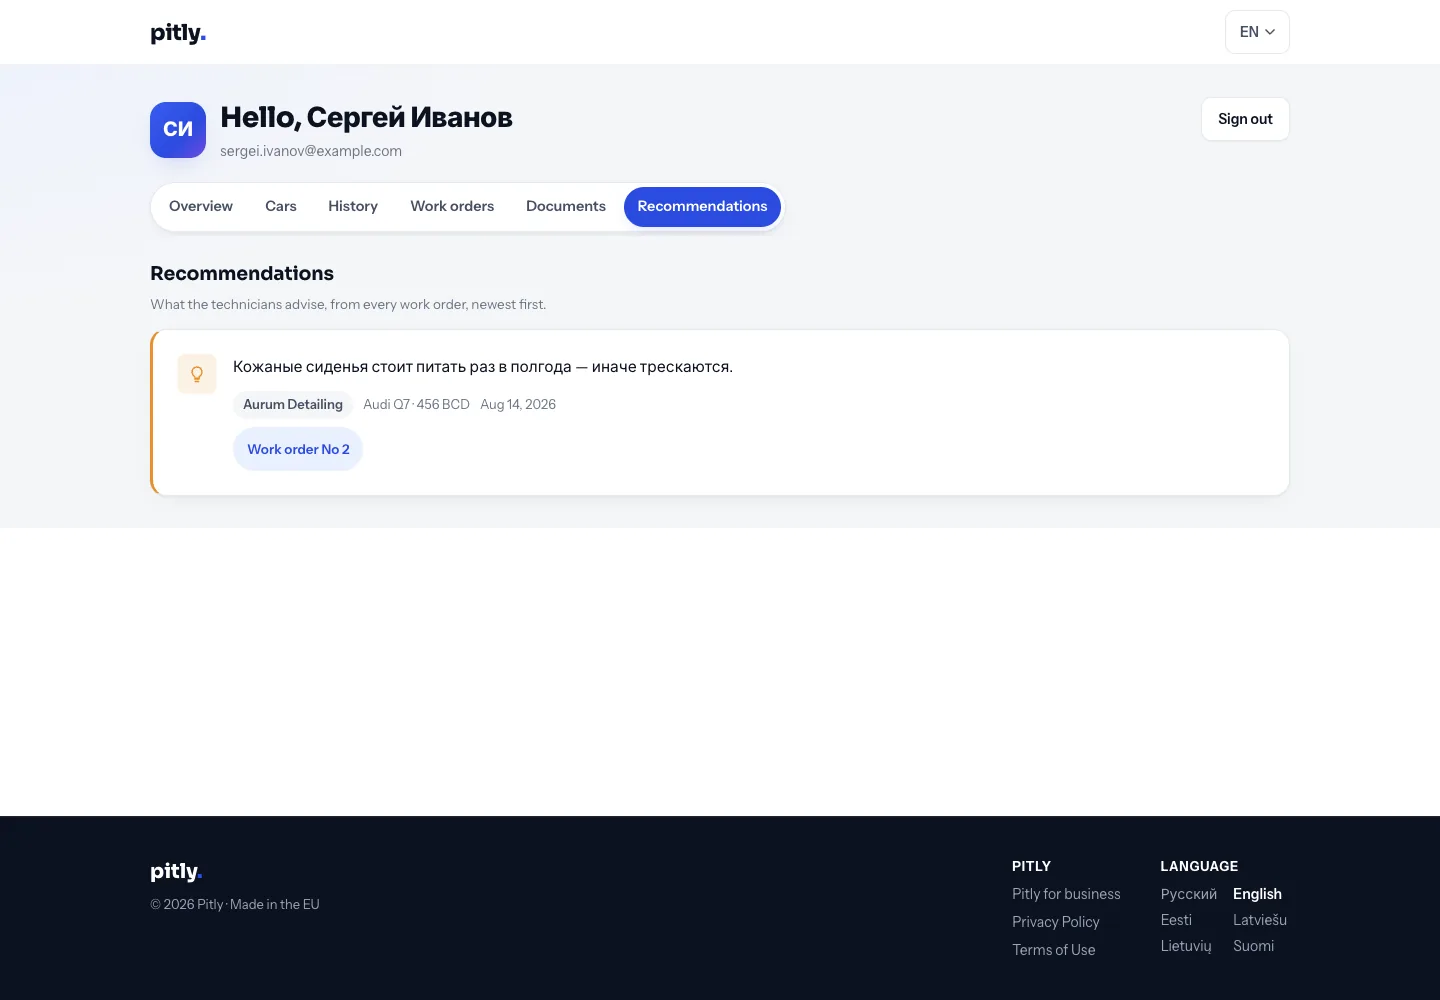Go to the Work orders tab
Viewport: 1440px width, 1000px height.
pos(452,207)
